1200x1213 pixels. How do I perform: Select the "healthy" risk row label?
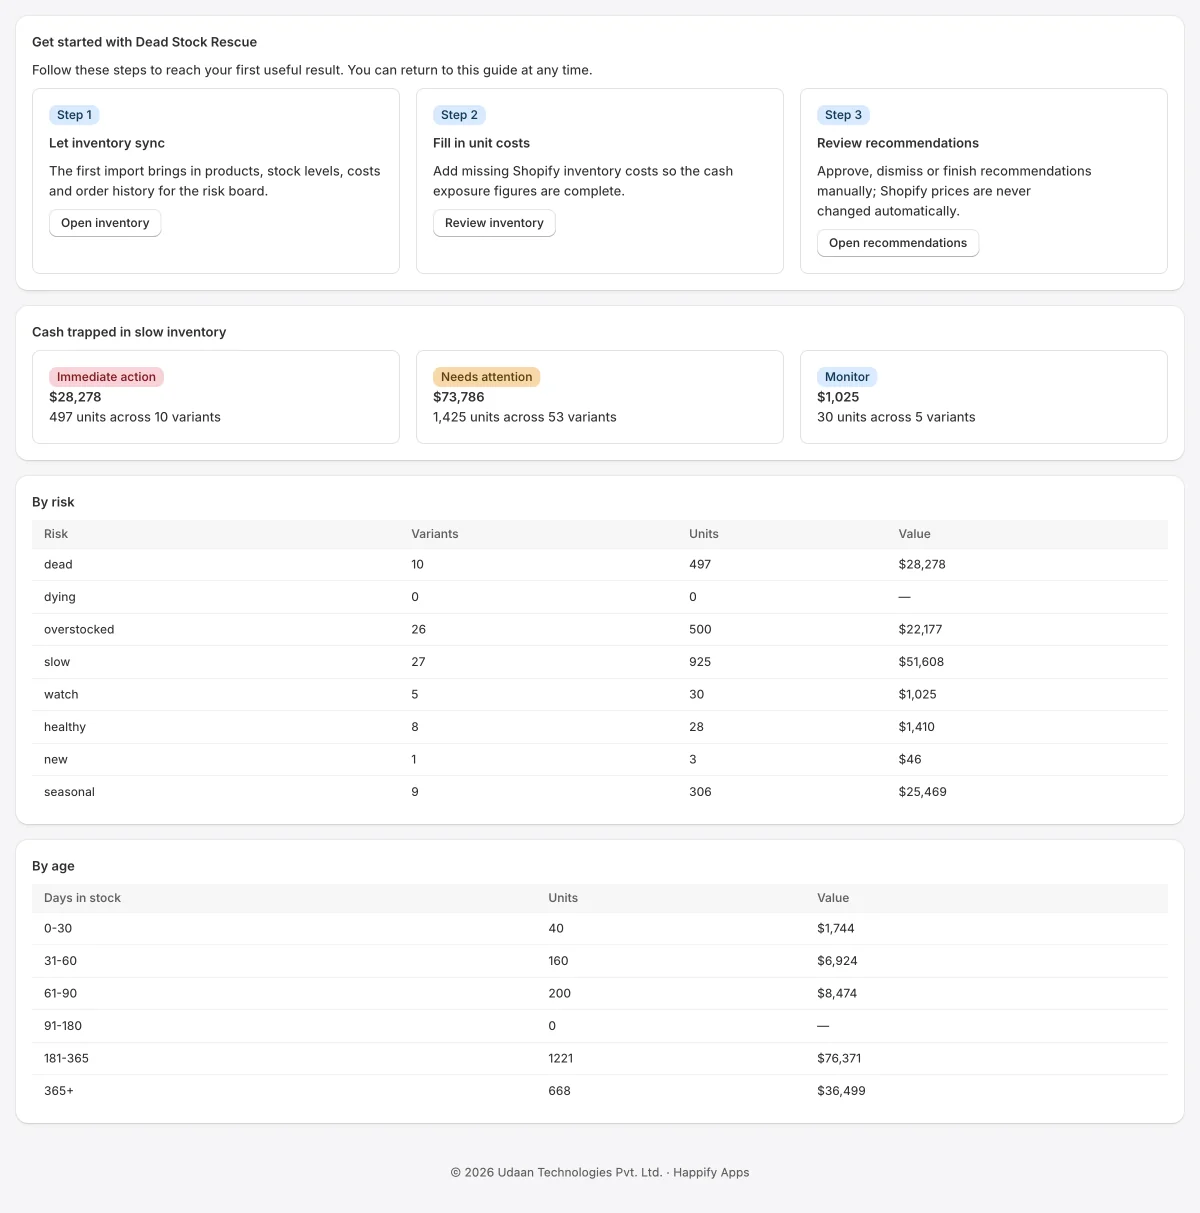click(65, 727)
